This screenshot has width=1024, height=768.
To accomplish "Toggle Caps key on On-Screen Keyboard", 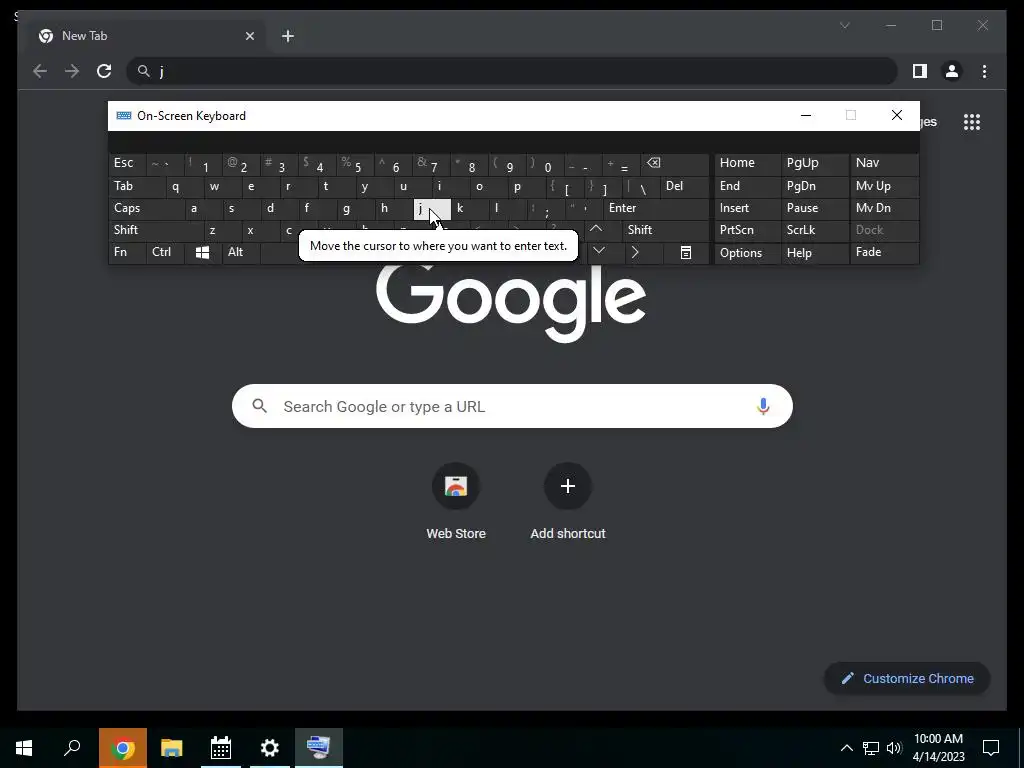I will (146, 208).
